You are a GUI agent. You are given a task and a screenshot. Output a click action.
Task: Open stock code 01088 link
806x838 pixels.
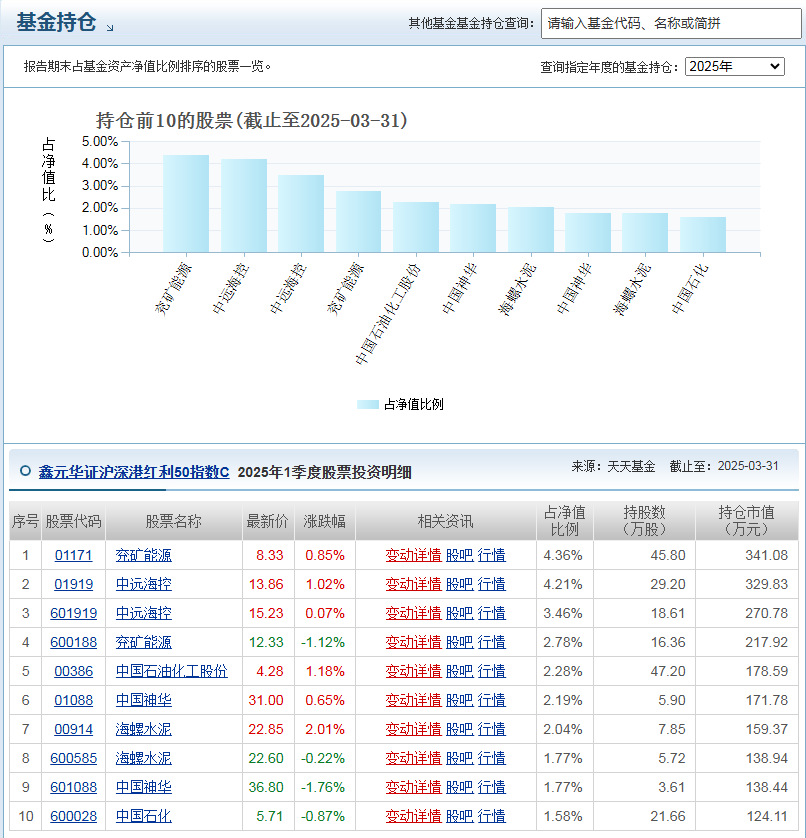click(74, 700)
